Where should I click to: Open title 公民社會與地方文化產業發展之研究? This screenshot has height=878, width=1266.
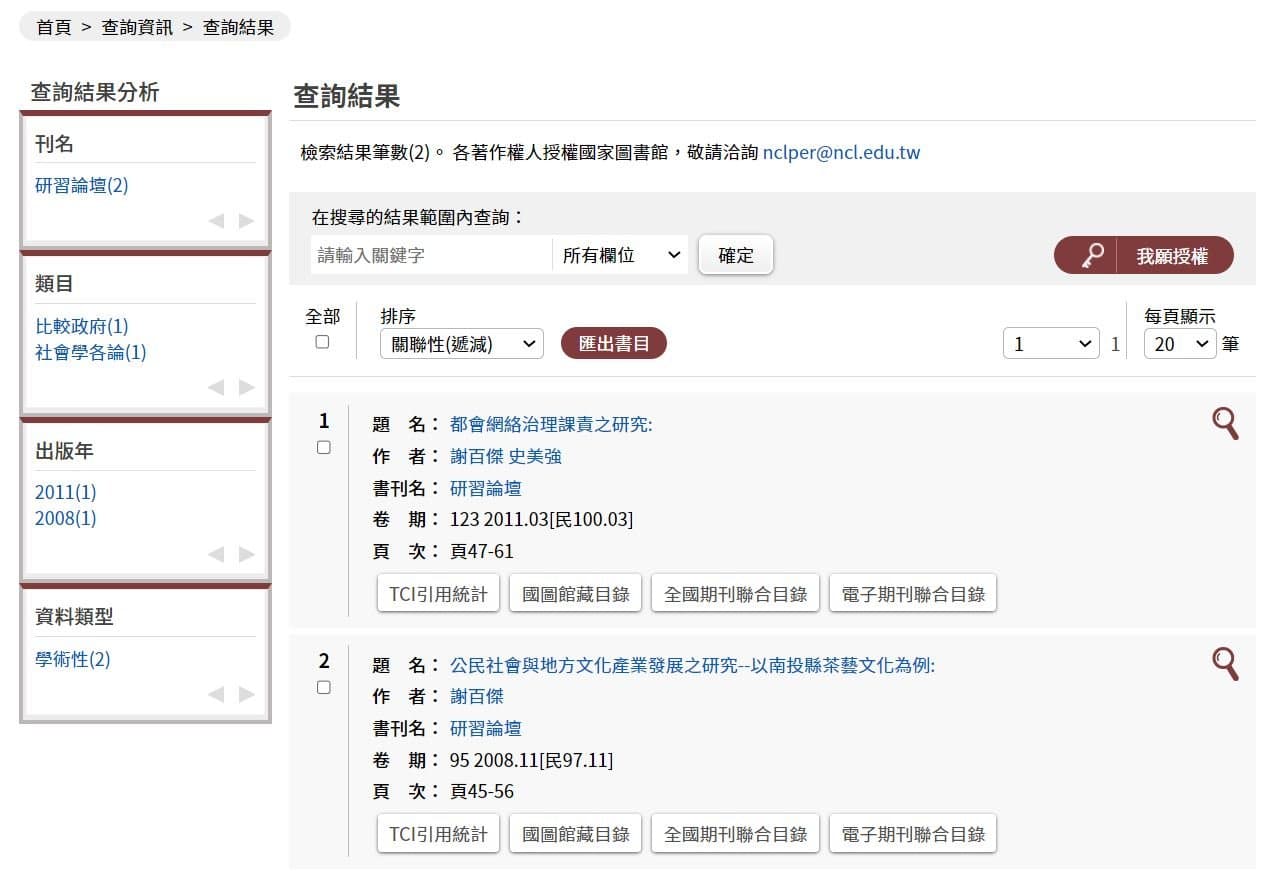click(x=692, y=665)
